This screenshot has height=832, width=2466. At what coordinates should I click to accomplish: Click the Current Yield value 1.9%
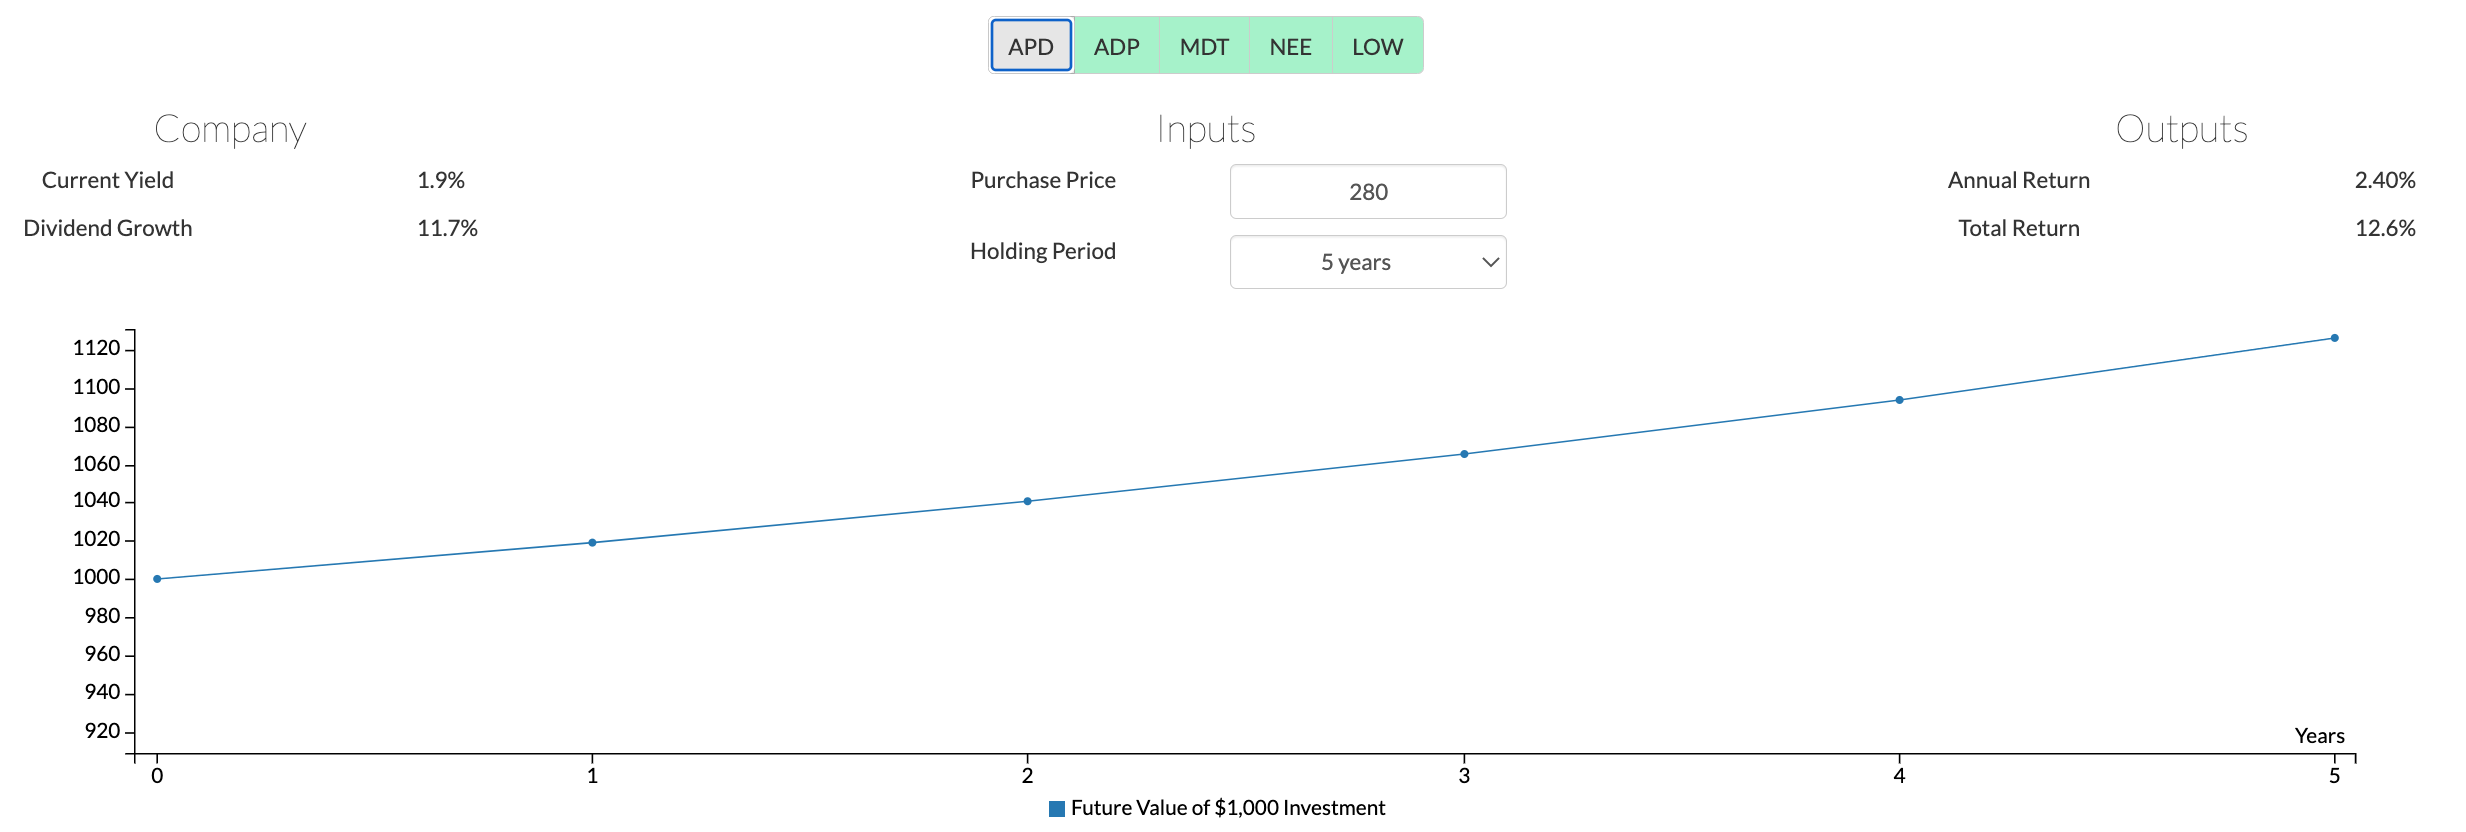(x=441, y=180)
